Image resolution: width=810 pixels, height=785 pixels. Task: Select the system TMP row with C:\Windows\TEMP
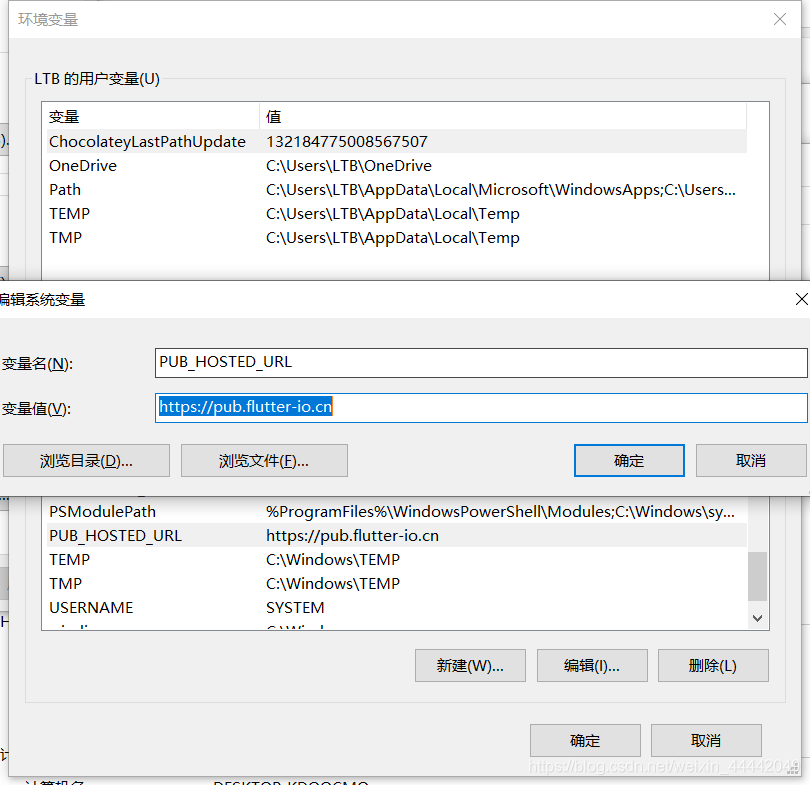397,584
